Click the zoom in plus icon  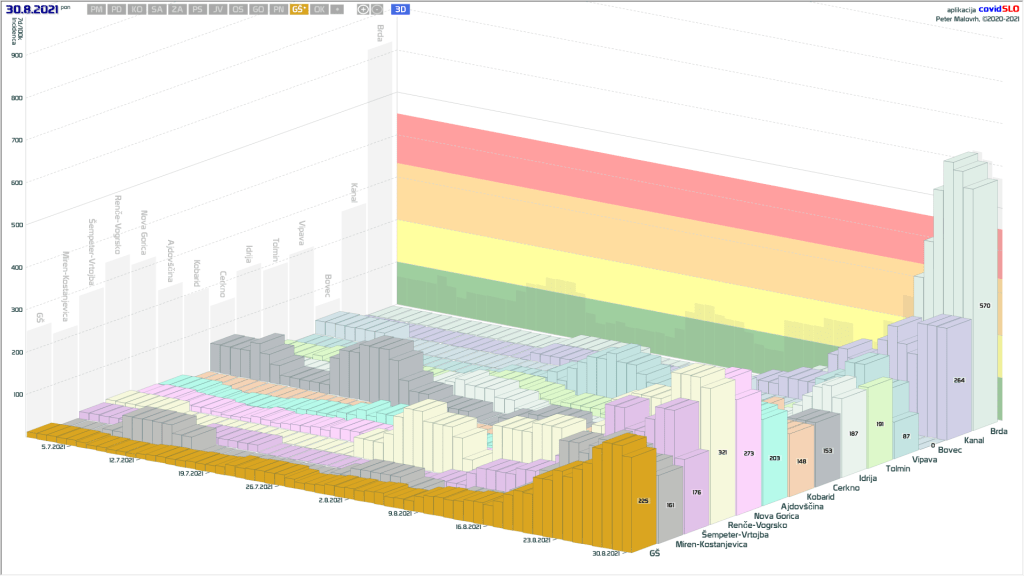point(364,9)
